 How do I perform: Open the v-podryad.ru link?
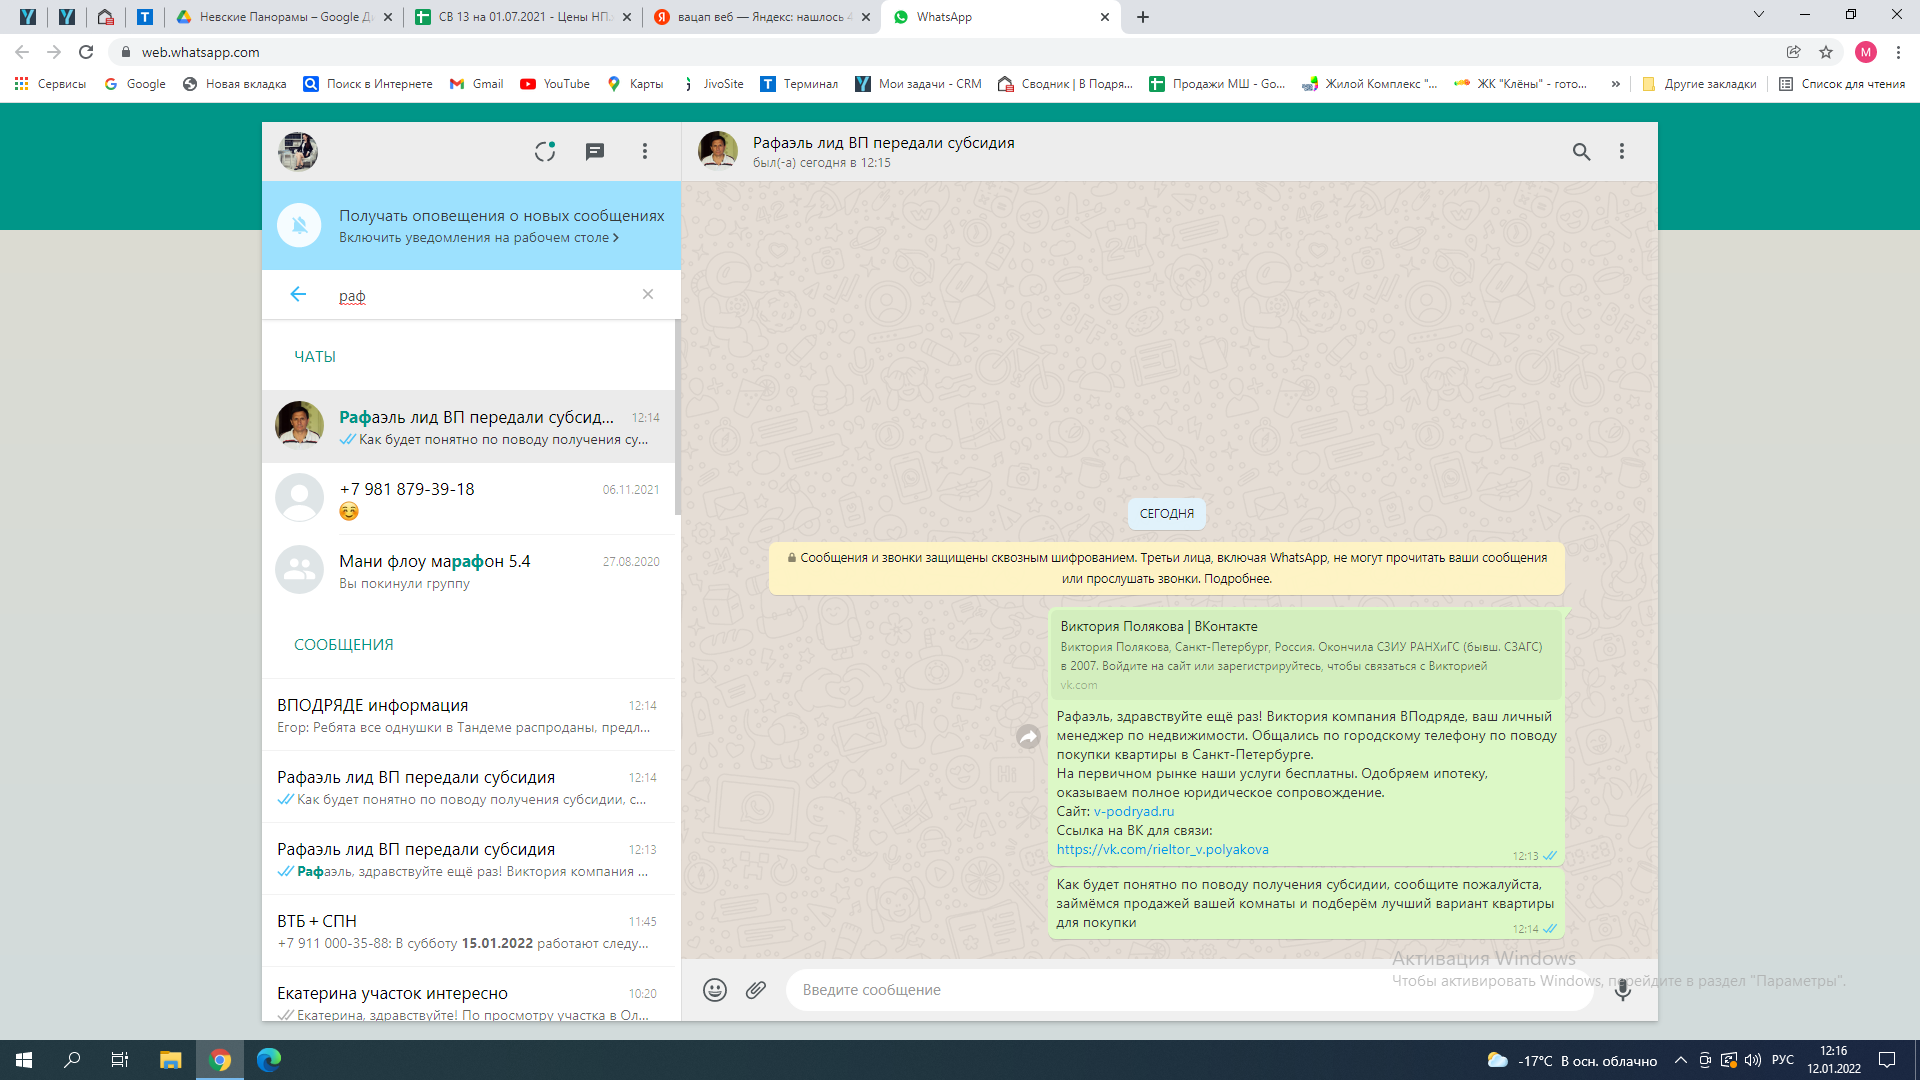click(1134, 811)
